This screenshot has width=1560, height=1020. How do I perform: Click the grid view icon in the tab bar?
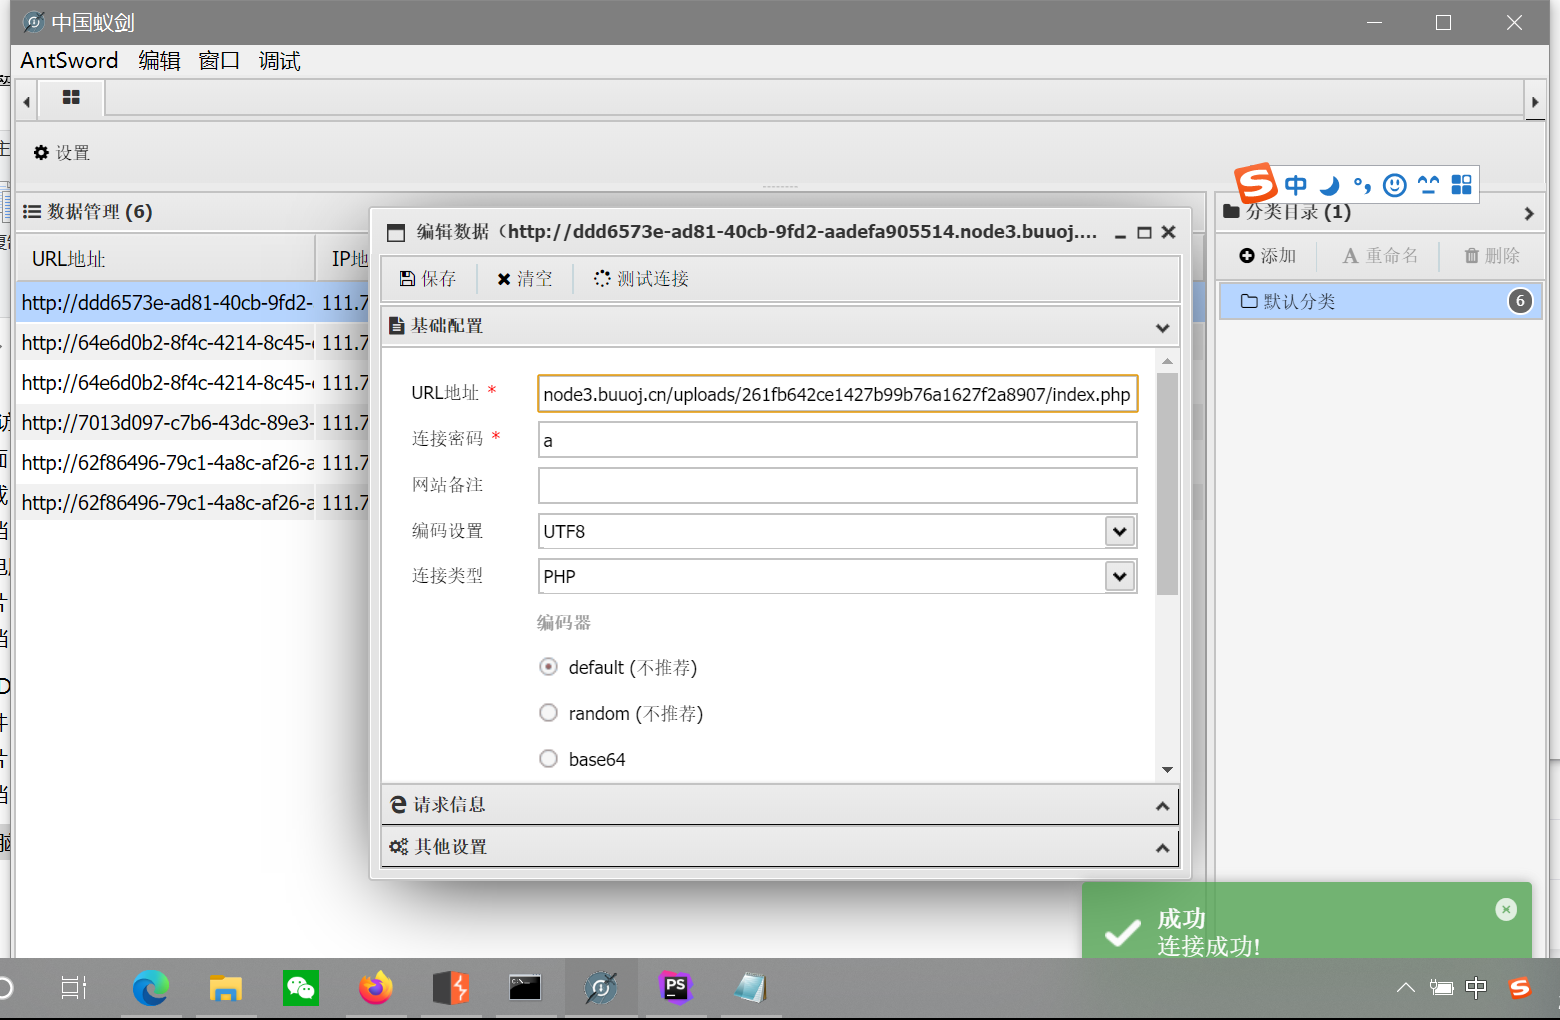click(70, 98)
